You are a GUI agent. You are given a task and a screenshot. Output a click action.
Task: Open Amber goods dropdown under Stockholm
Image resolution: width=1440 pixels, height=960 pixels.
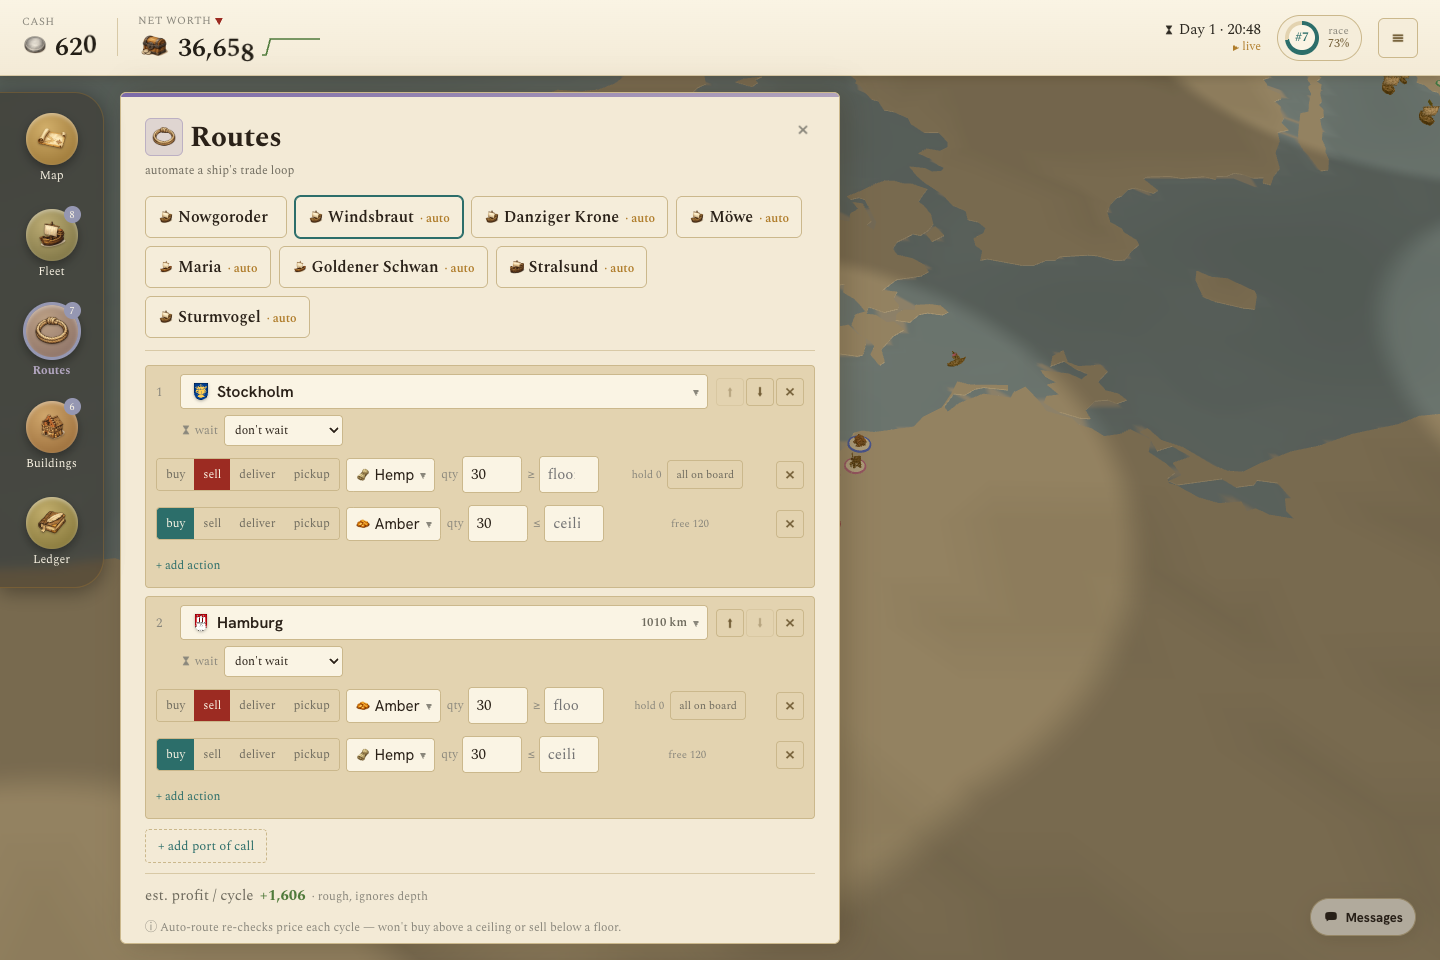pos(393,524)
